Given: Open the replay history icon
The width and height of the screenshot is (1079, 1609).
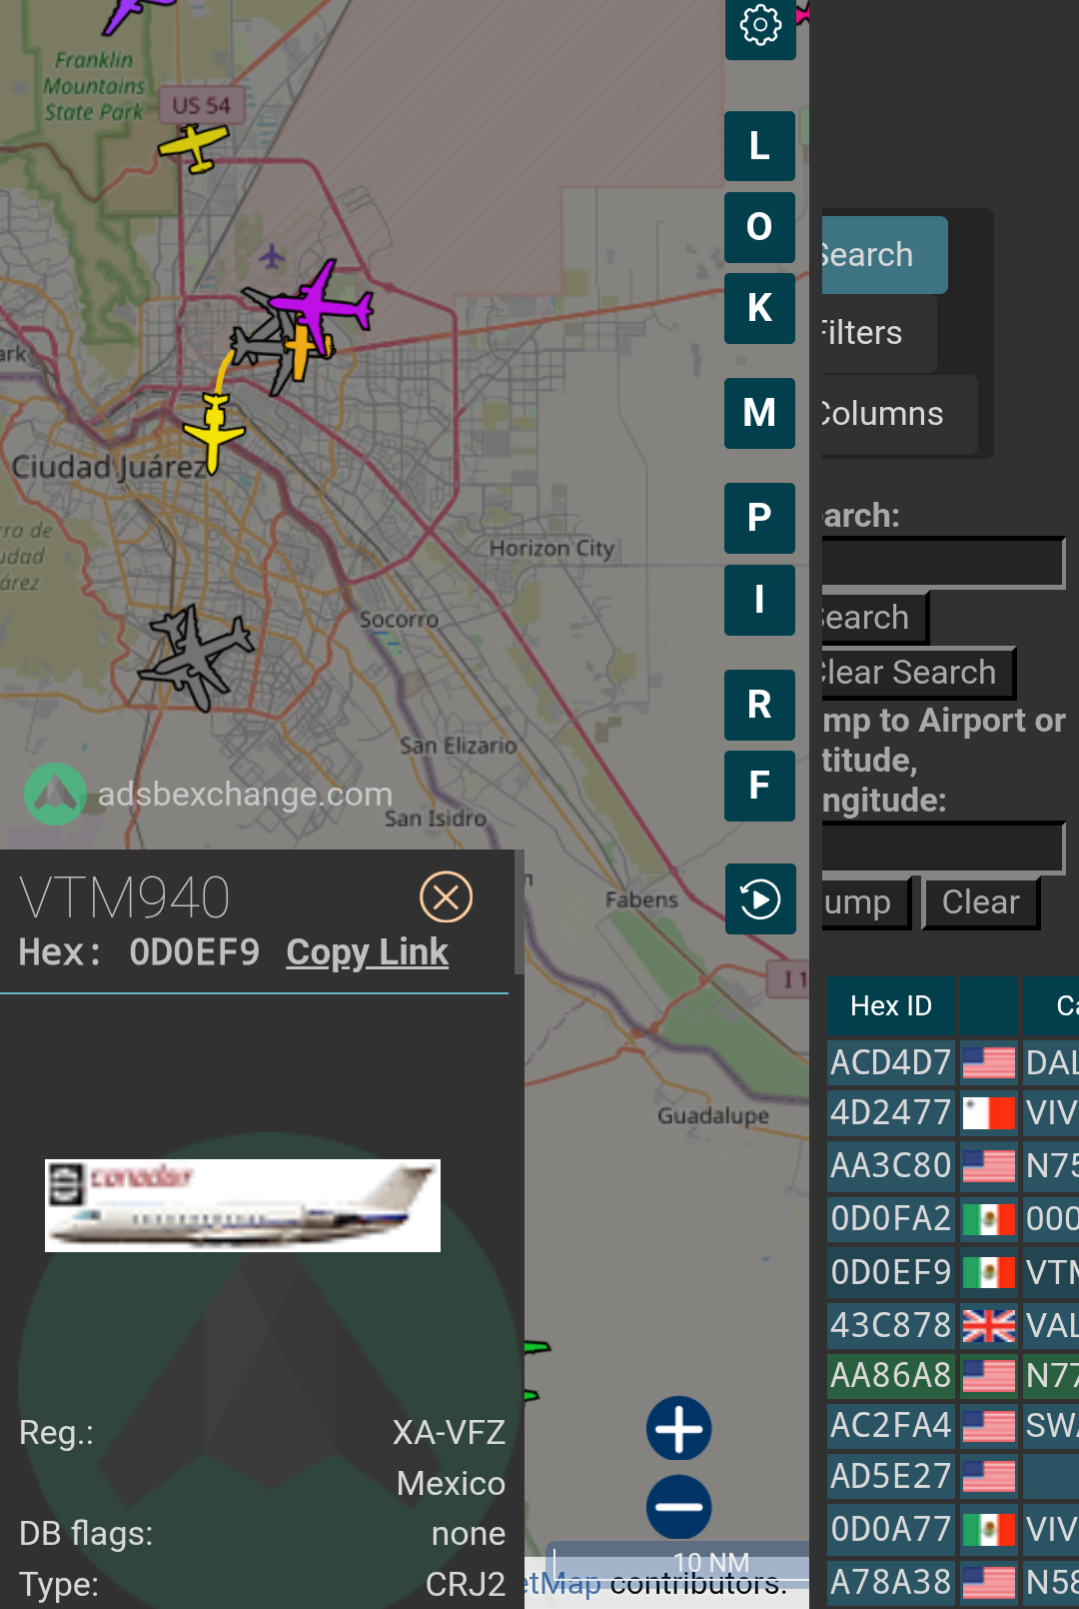Looking at the screenshot, I should coord(760,899).
